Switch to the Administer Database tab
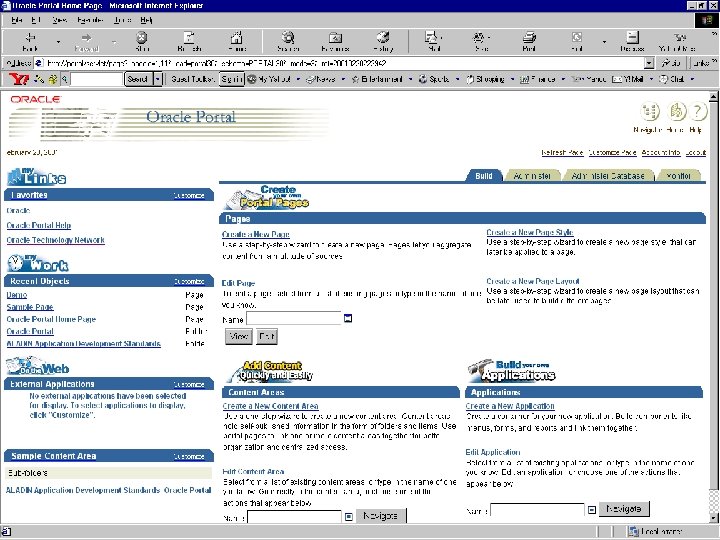The image size is (720, 540). click(608, 176)
